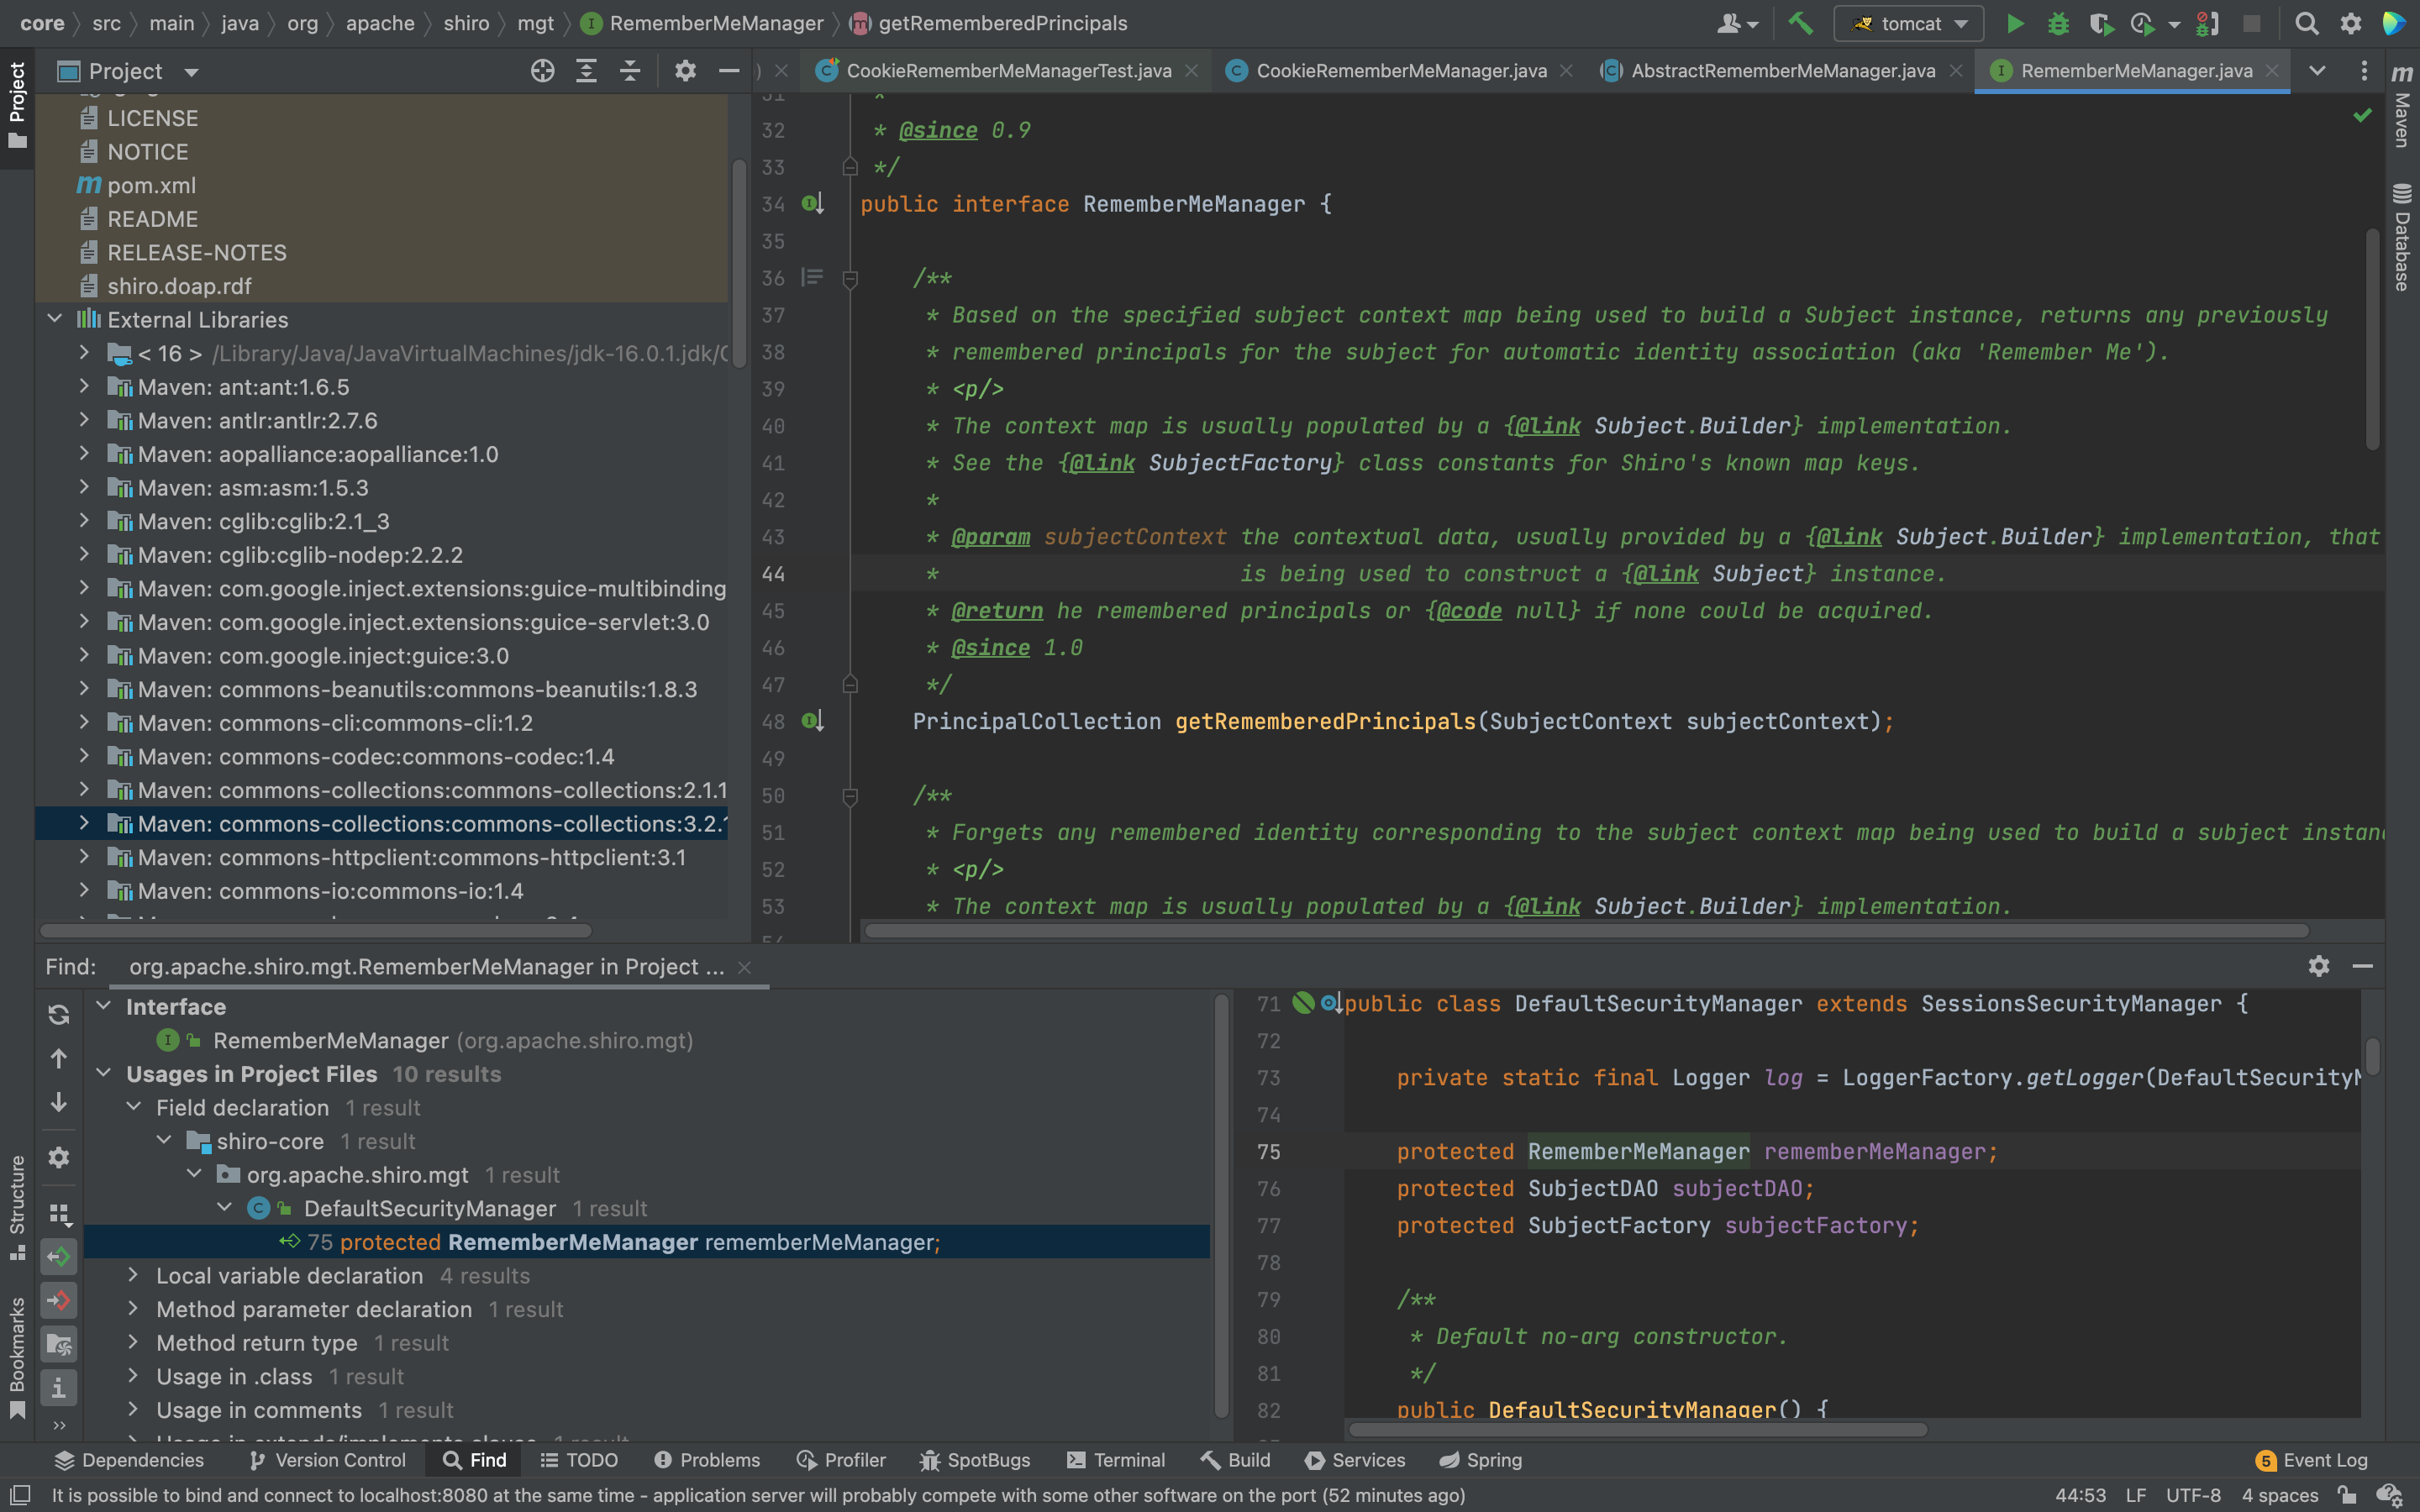Toggle show write access filter

59,1300
